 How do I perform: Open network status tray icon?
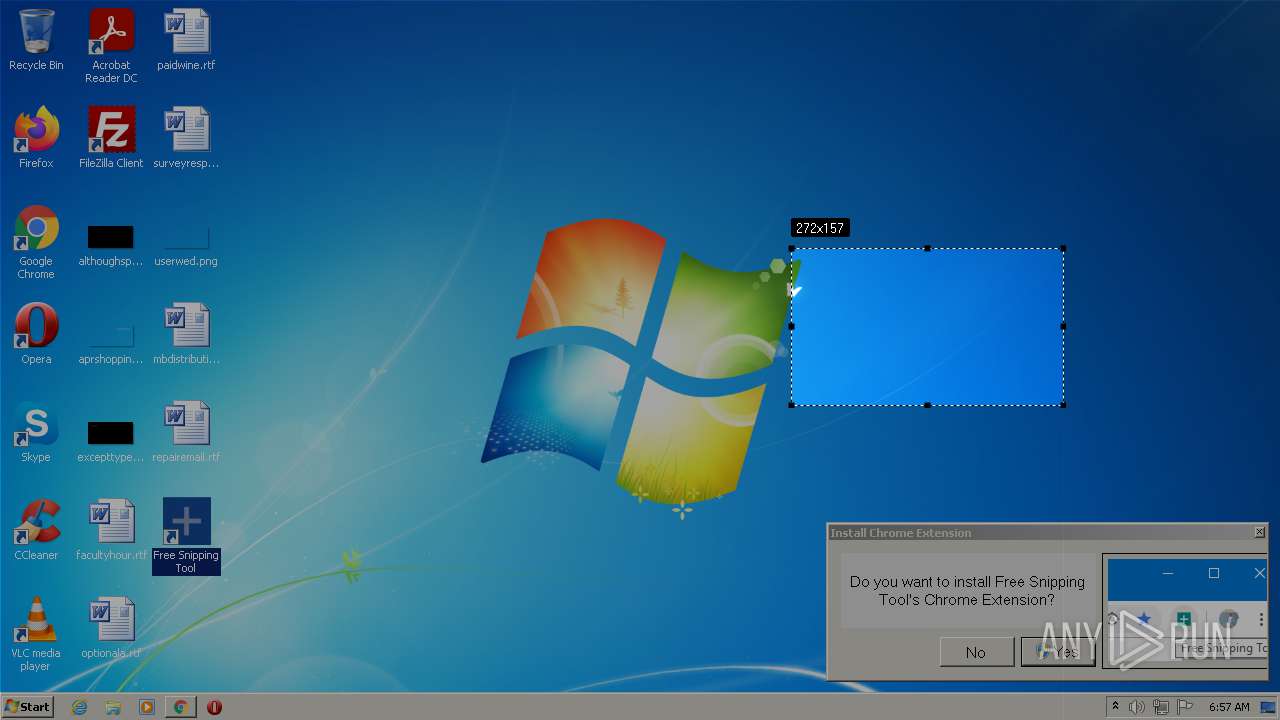(1161, 707)
